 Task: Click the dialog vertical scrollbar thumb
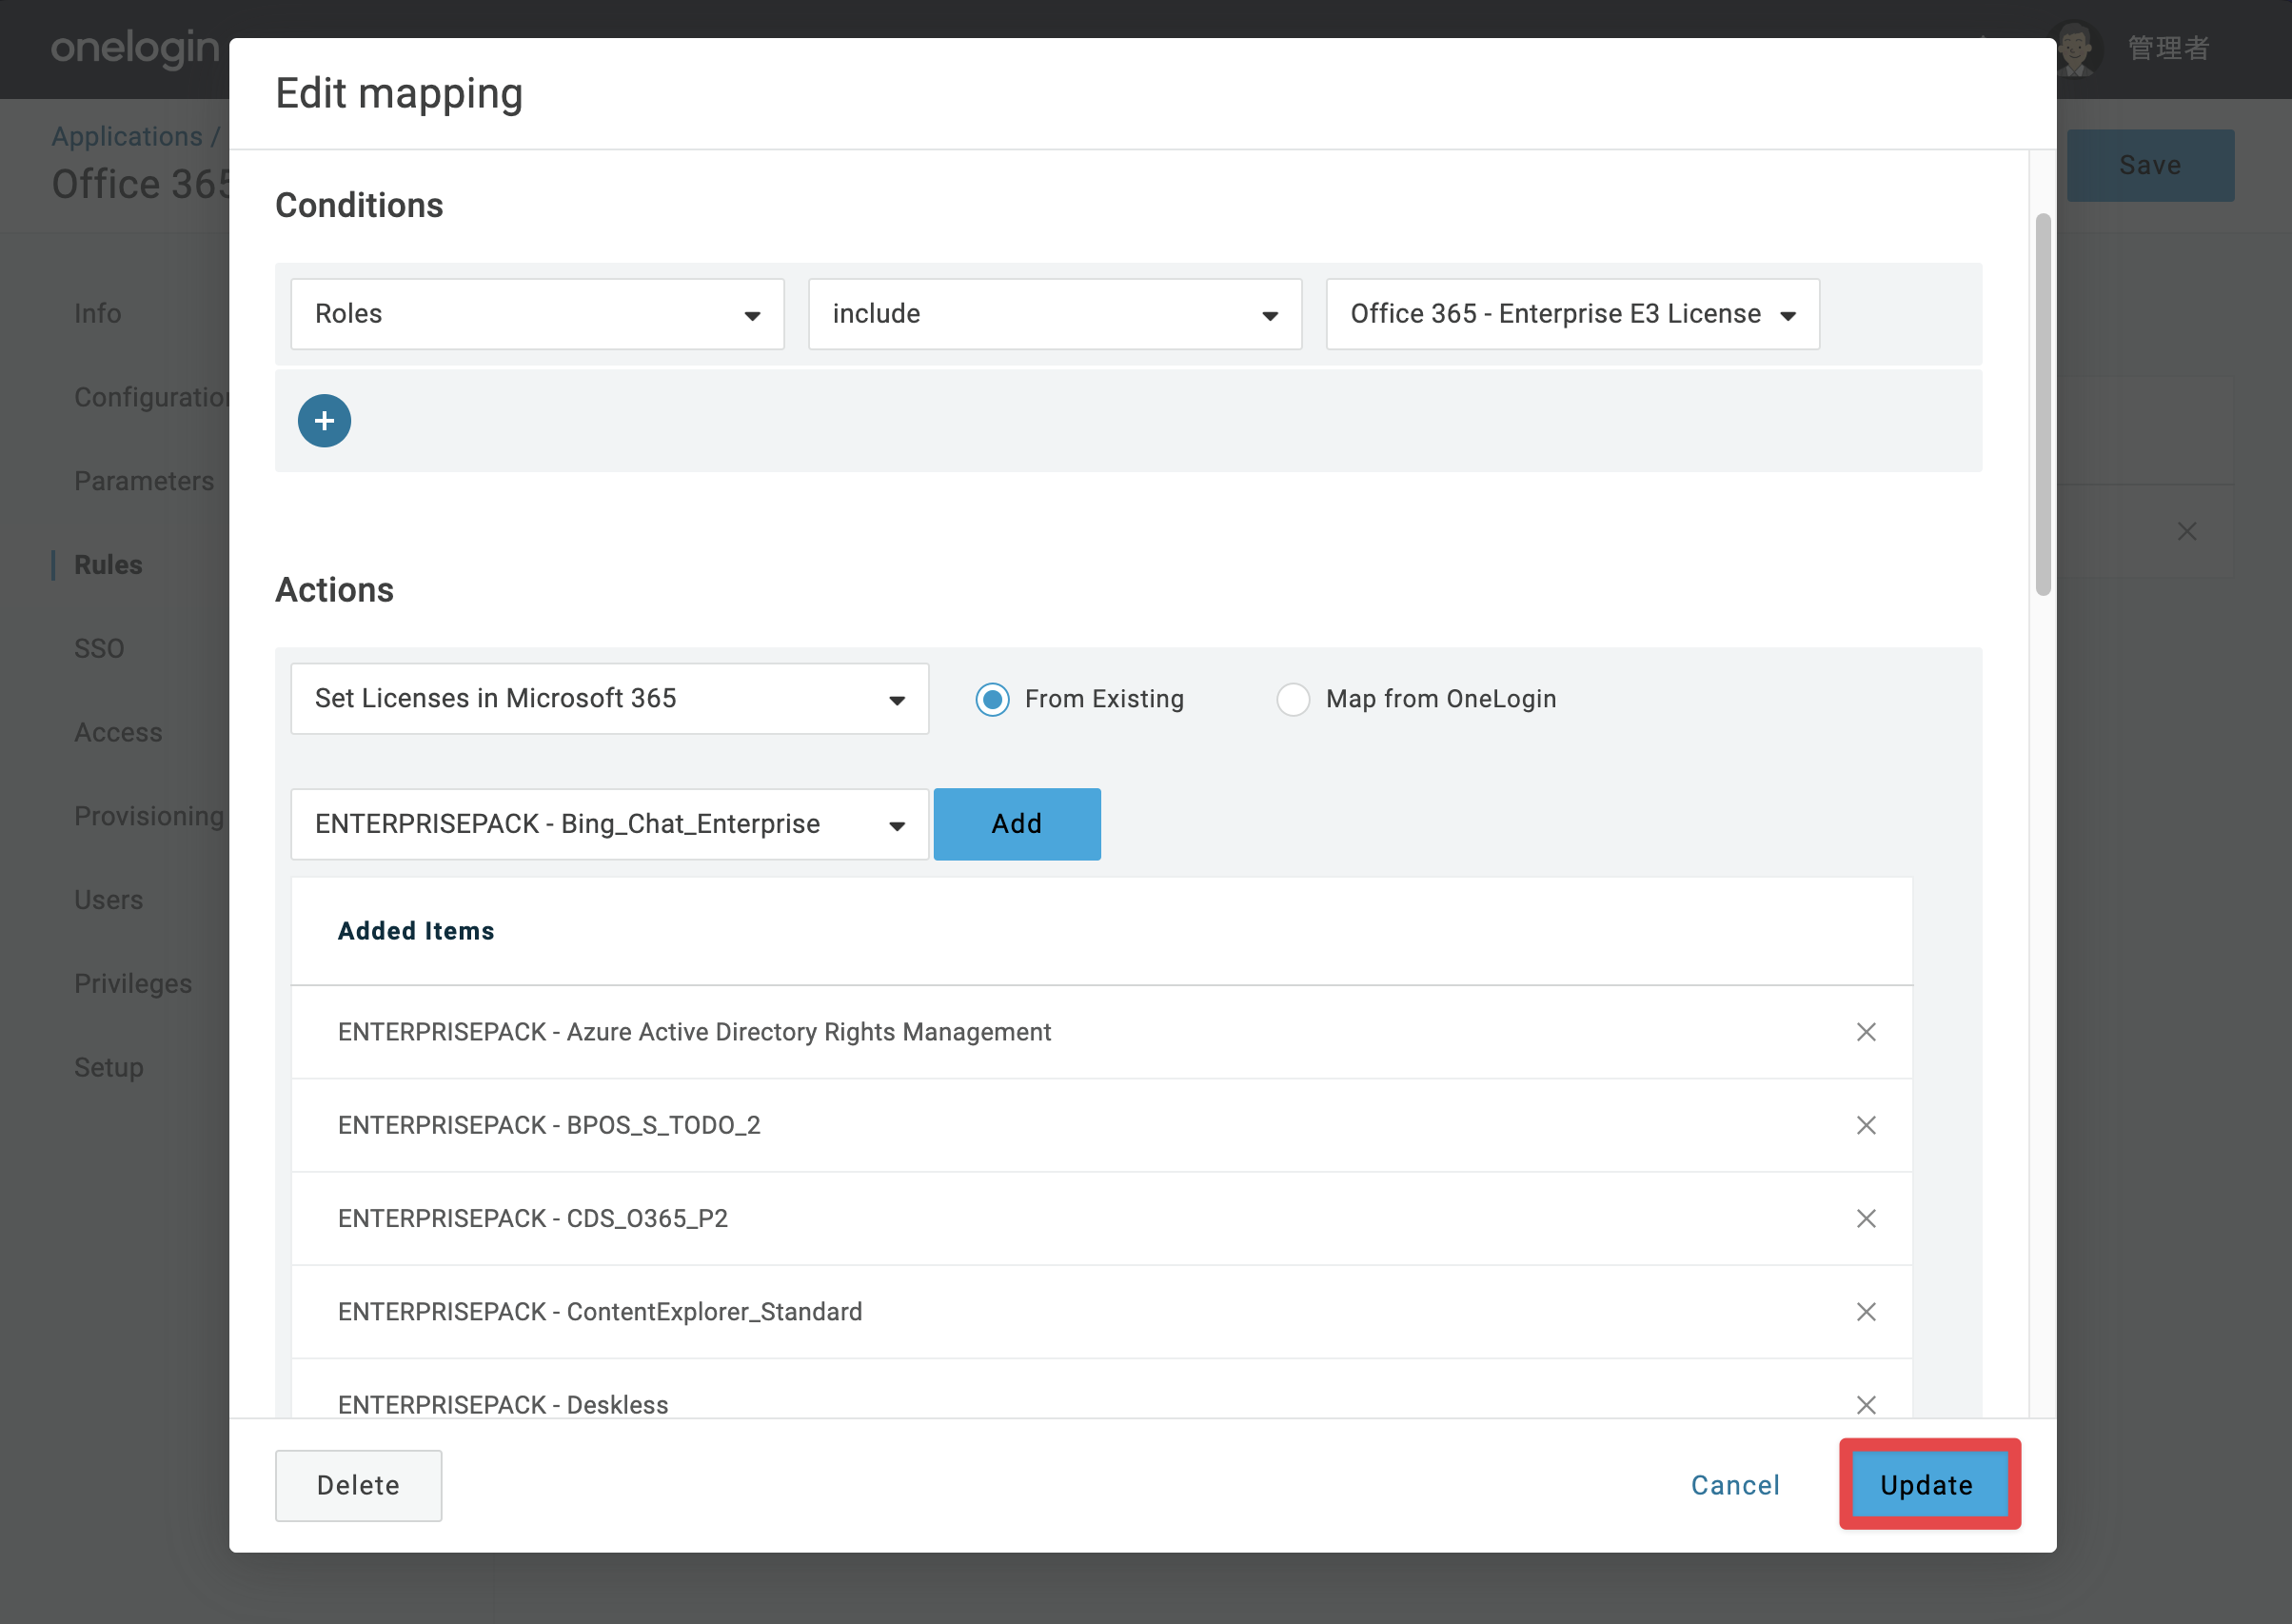(2043, 405)
